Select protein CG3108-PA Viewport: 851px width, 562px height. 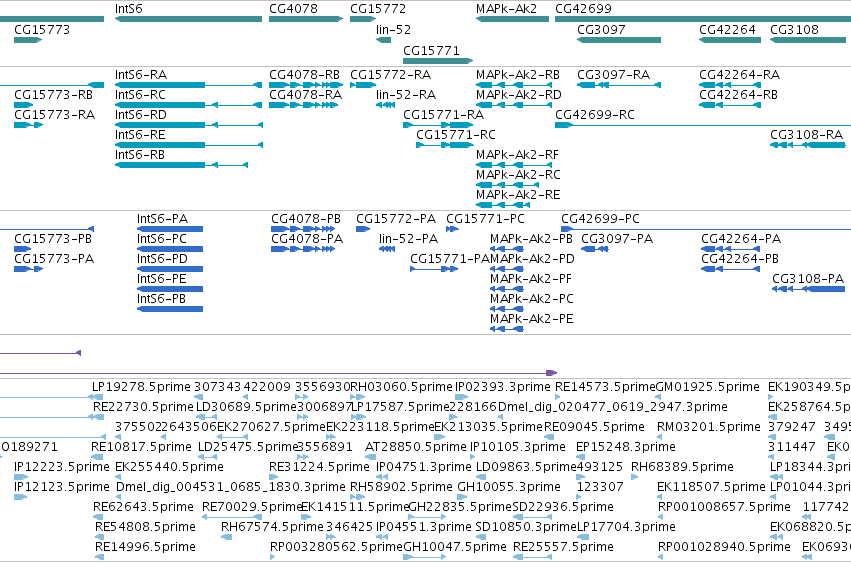pyautogui.click(x=809, y=289)
